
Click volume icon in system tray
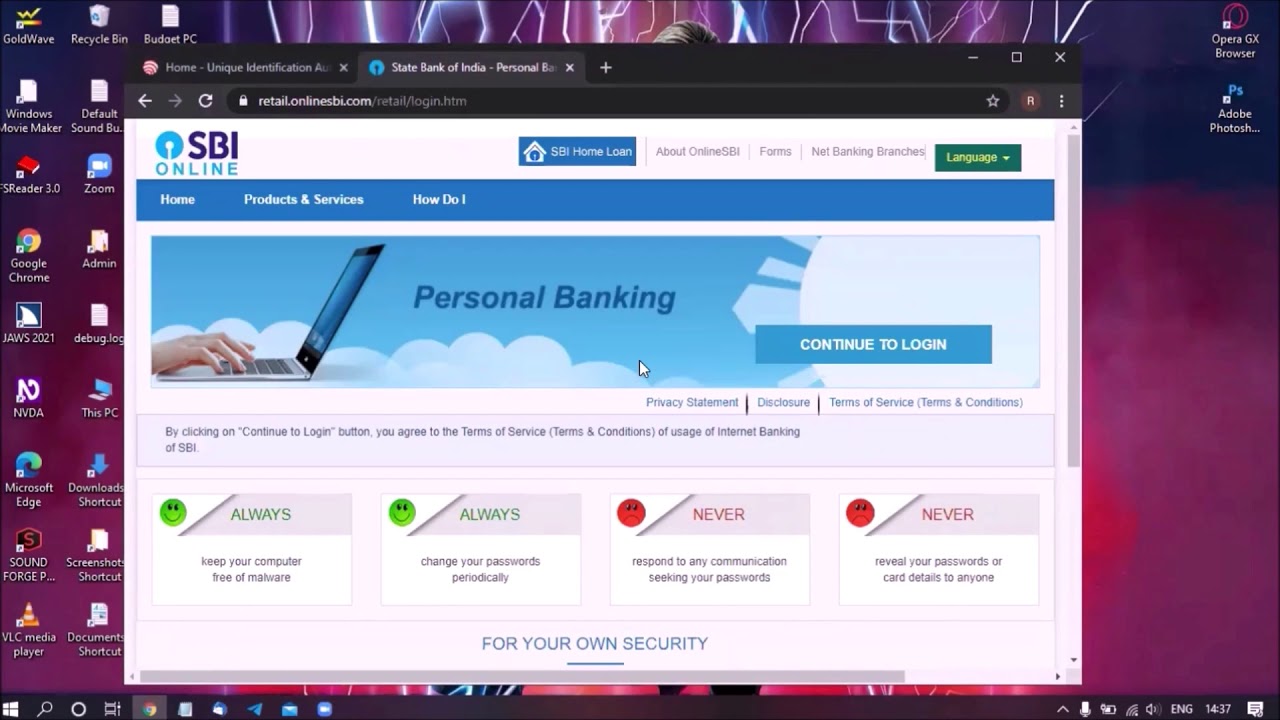pyautogui.click(x=1151, y=709)
